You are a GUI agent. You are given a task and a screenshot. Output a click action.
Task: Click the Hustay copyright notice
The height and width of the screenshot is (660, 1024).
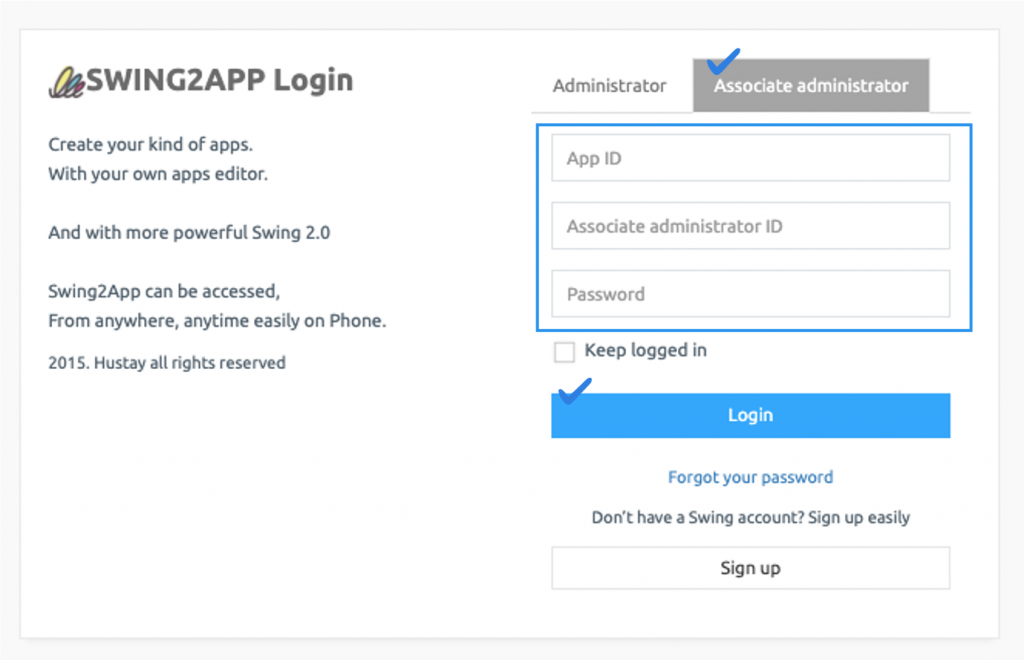(167, 363)
